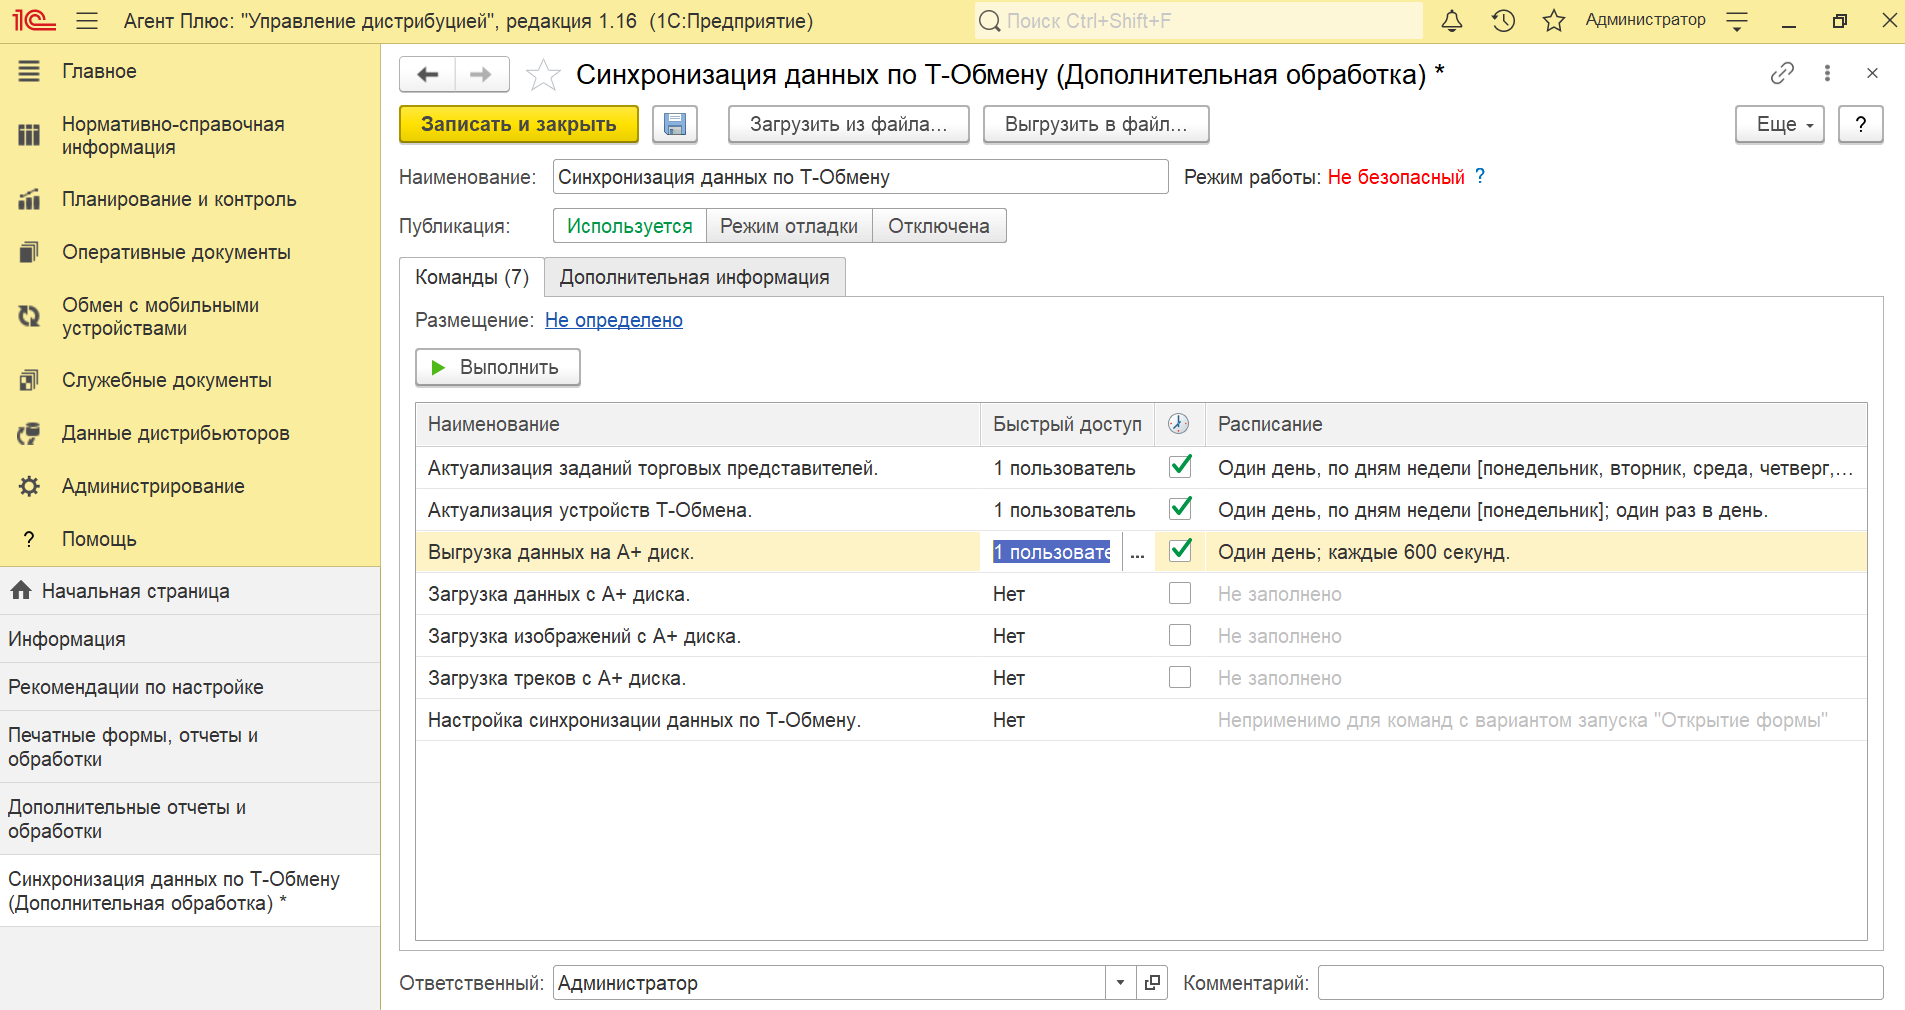Image resolution: width=1905 pixels, height=1010 pixels.
Task: Open Информация panel tab
Action: point(190,639)
